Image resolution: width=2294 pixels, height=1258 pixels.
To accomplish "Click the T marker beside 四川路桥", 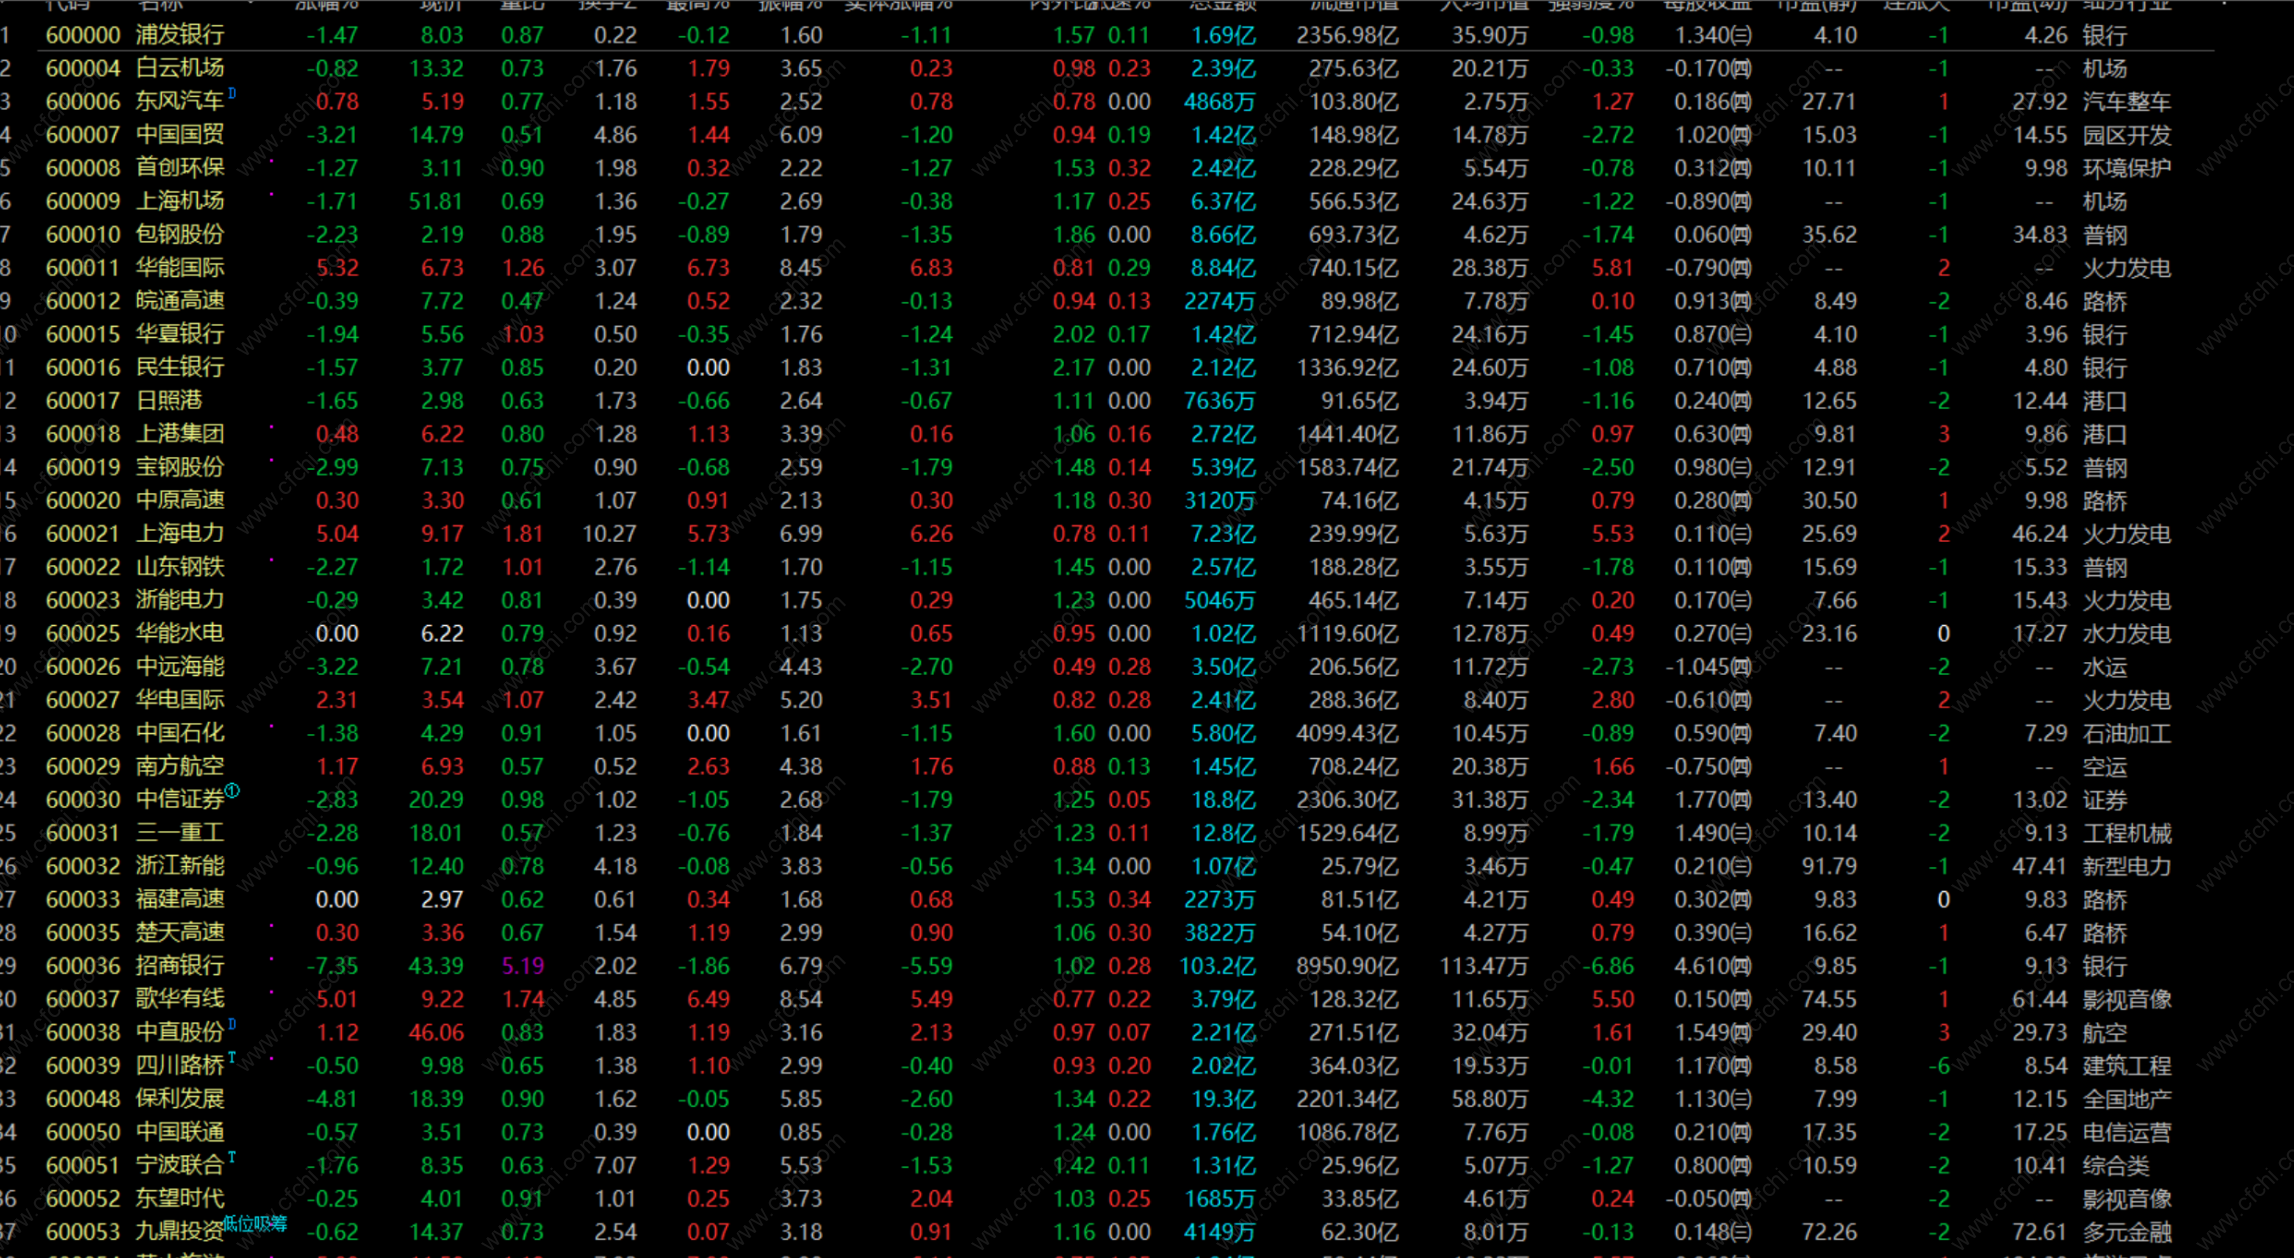I will (232, 1057).
